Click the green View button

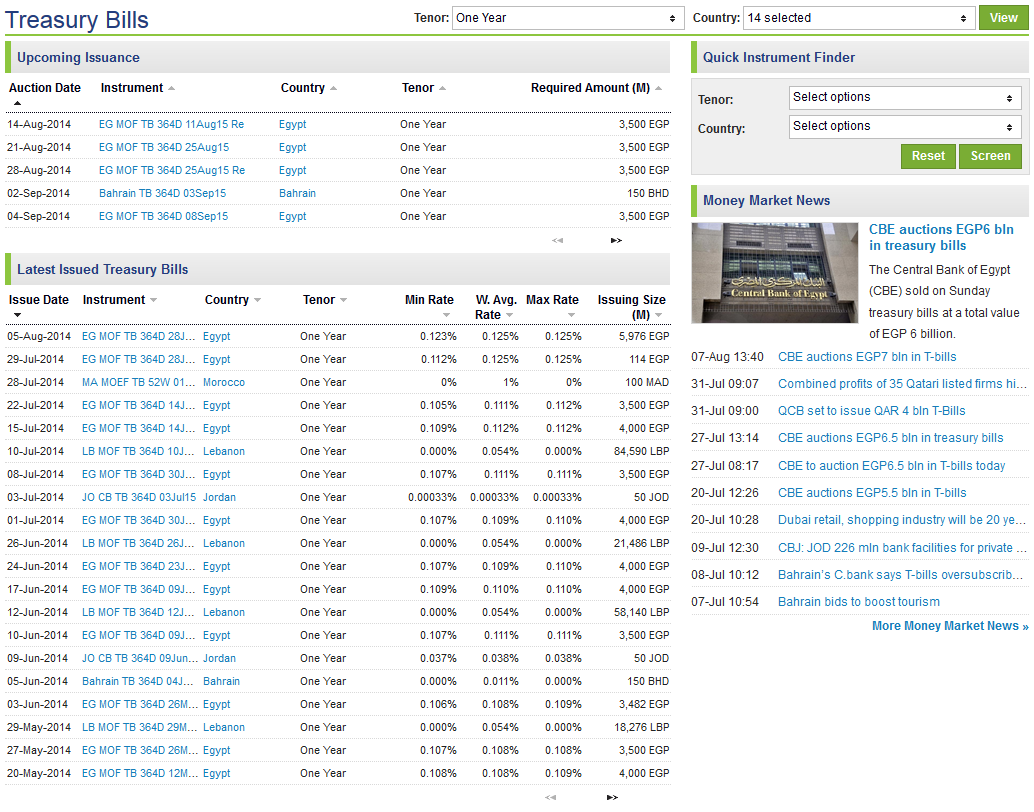pyautogui.click(x=1003, y=18)
